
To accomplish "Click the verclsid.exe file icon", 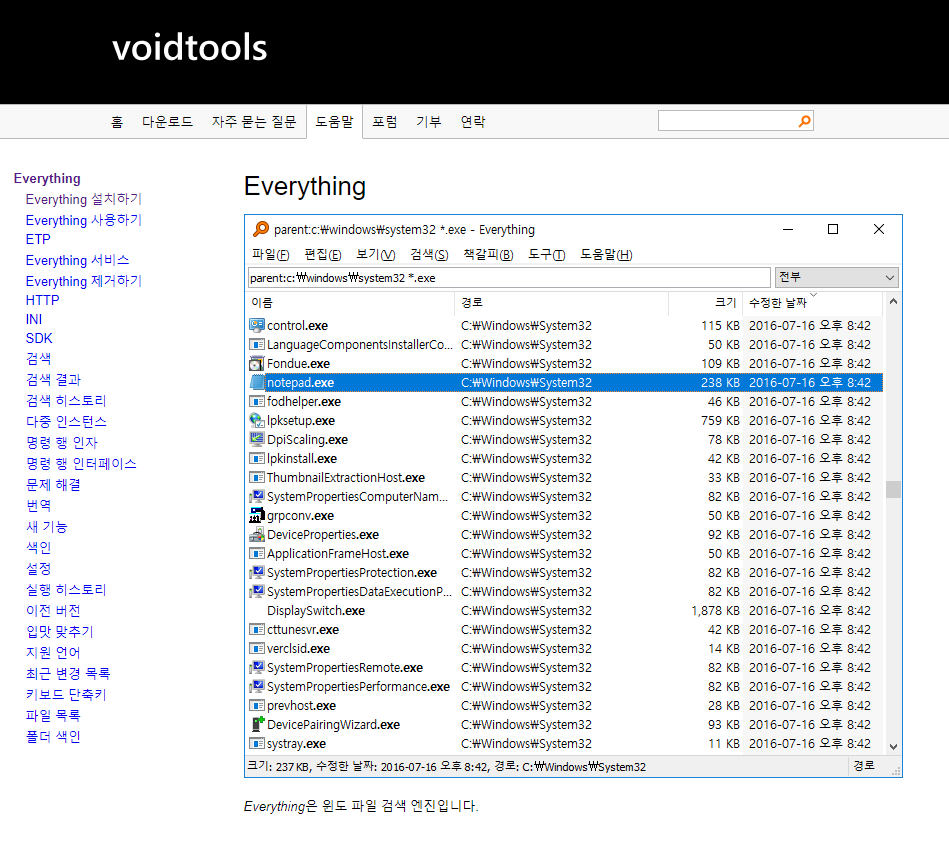I will point(257,649).
